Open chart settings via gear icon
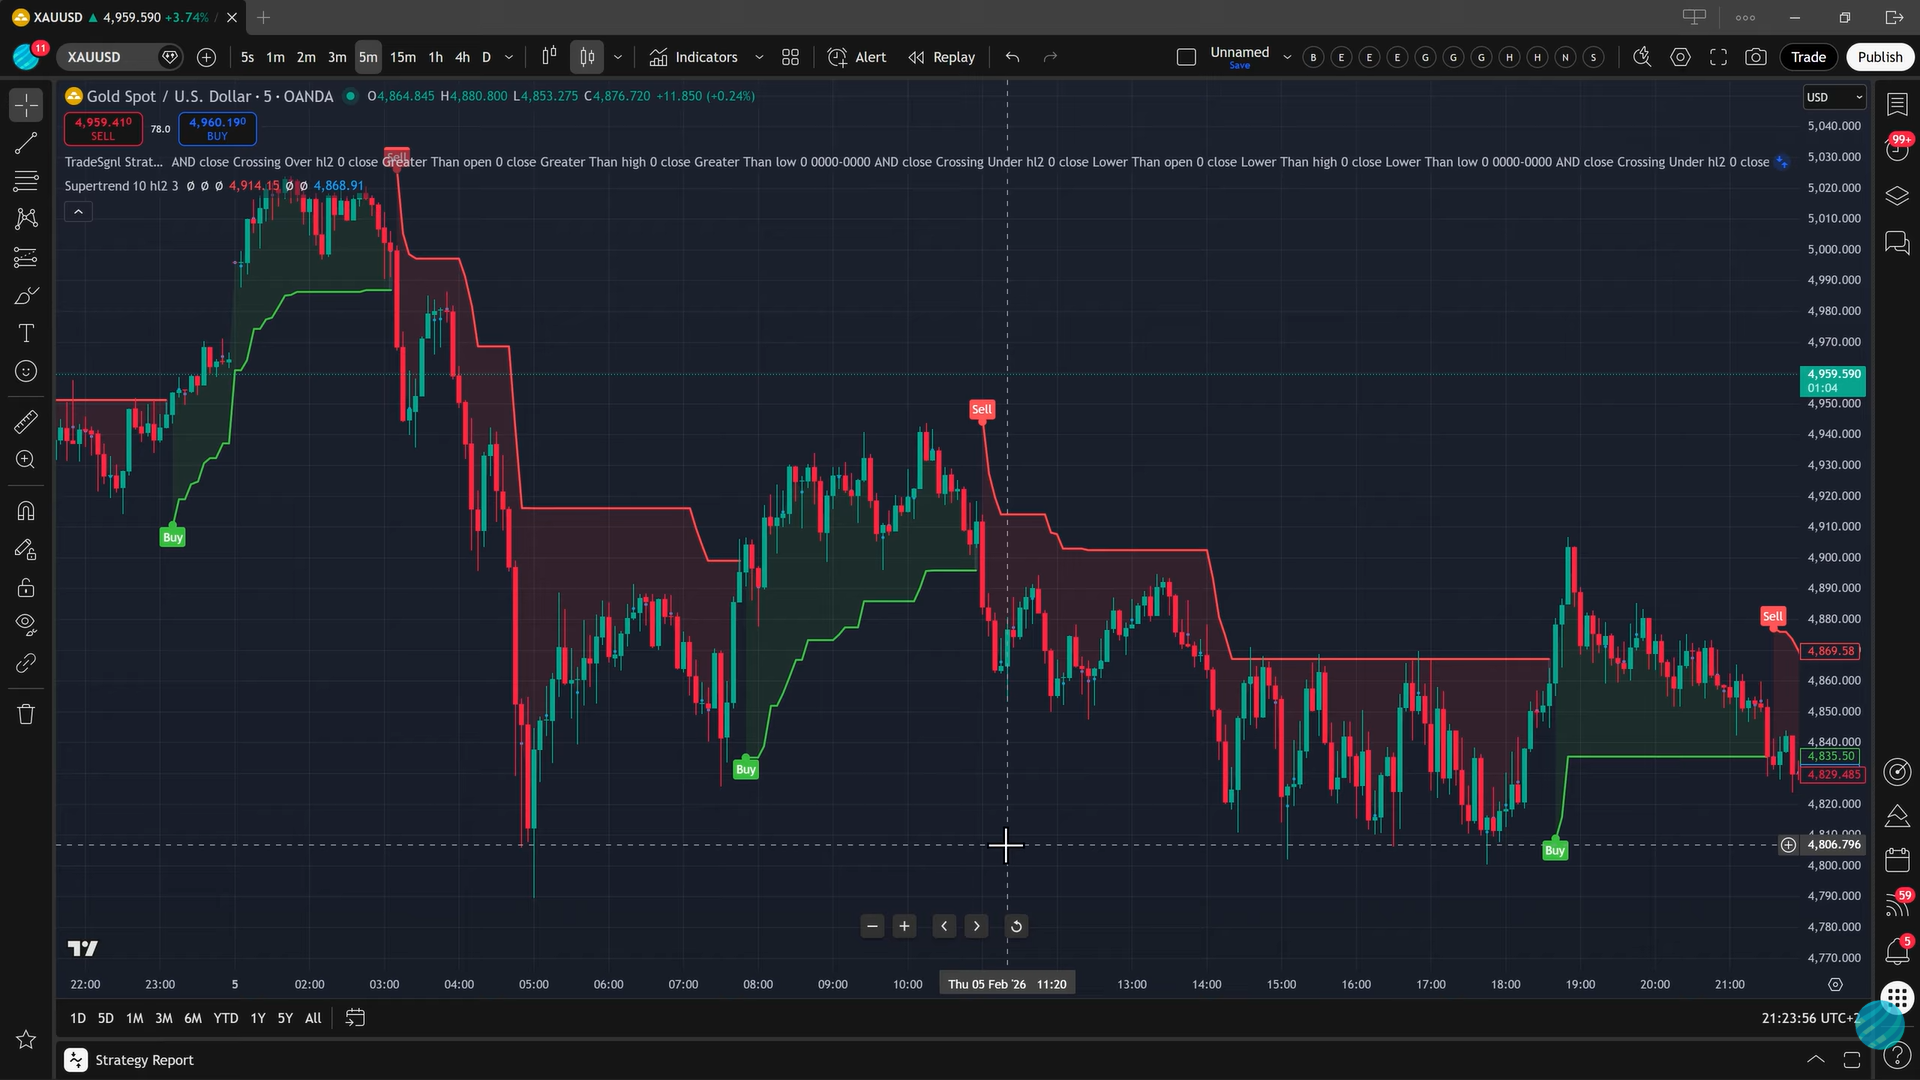The width and height of the screenshot is (1920, 1080). click(x=1681, y=57)
